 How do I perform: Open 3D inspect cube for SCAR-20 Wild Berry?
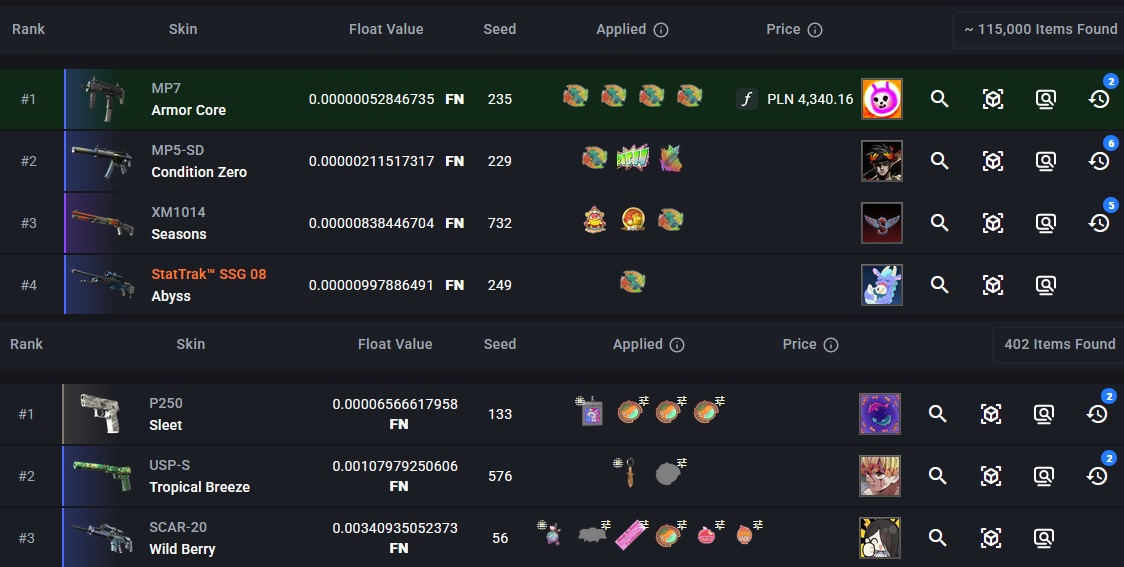pyautogui.click(x=991, y=538)
